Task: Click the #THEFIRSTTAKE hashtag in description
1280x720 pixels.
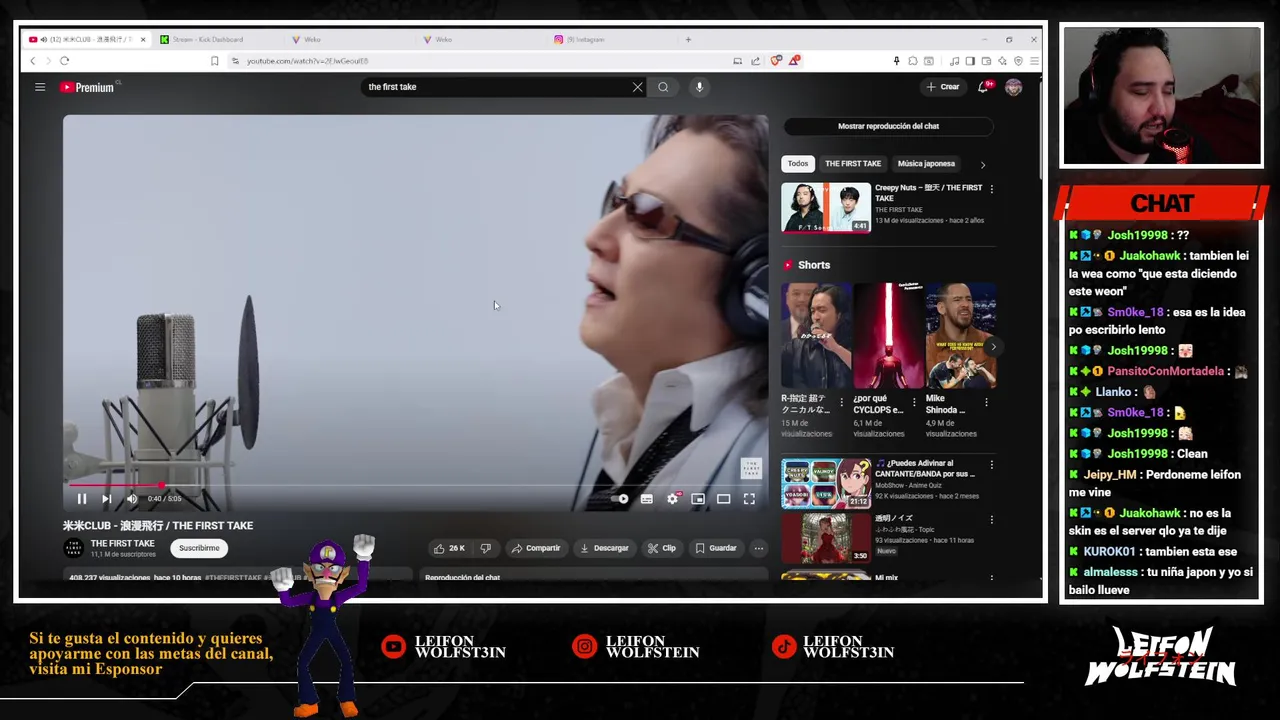Action: click(233, 577)
